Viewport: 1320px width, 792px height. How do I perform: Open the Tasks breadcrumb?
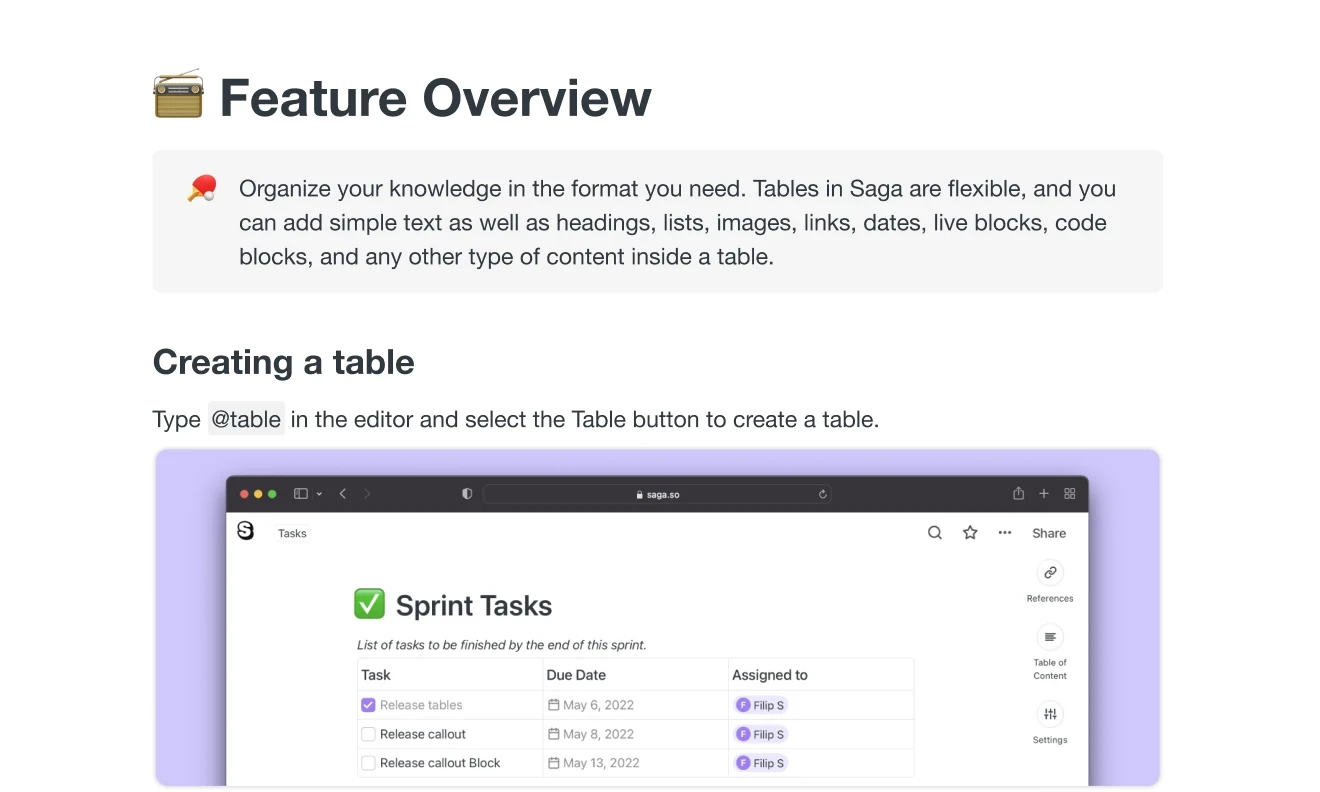point(292,533)
